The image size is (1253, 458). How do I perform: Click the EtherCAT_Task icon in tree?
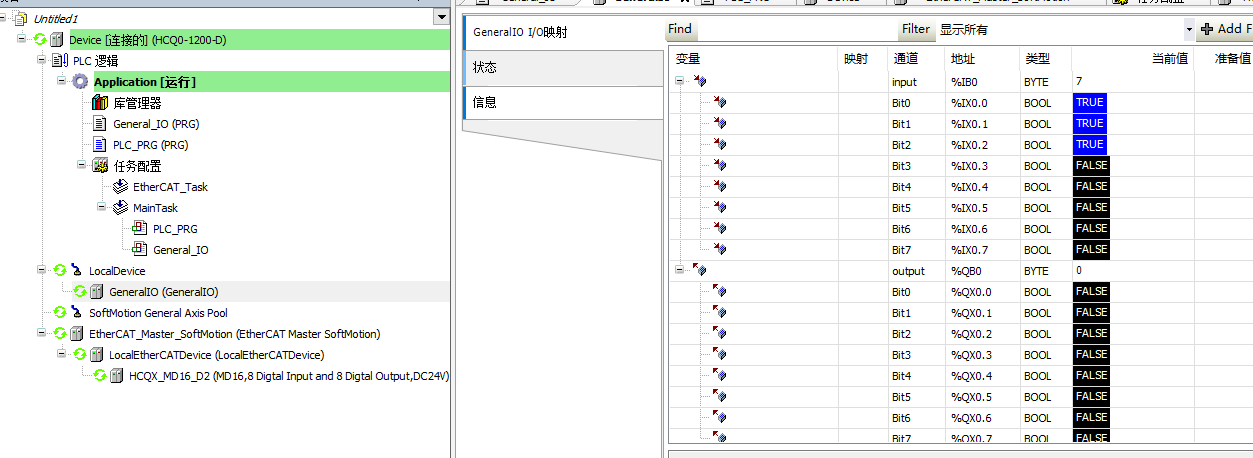(120, 187)
